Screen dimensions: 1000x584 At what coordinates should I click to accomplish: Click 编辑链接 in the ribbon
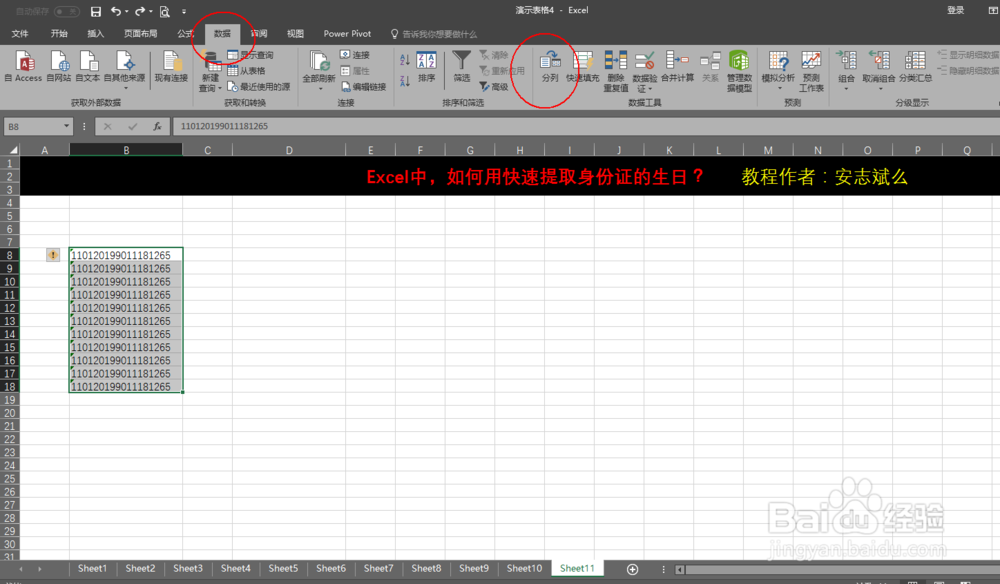364,87
